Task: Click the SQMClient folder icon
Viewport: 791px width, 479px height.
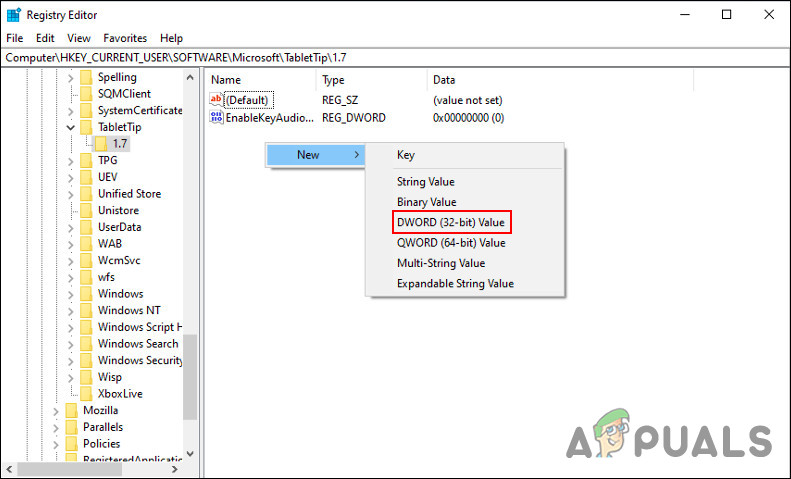Action: click(x=86, y=94)
